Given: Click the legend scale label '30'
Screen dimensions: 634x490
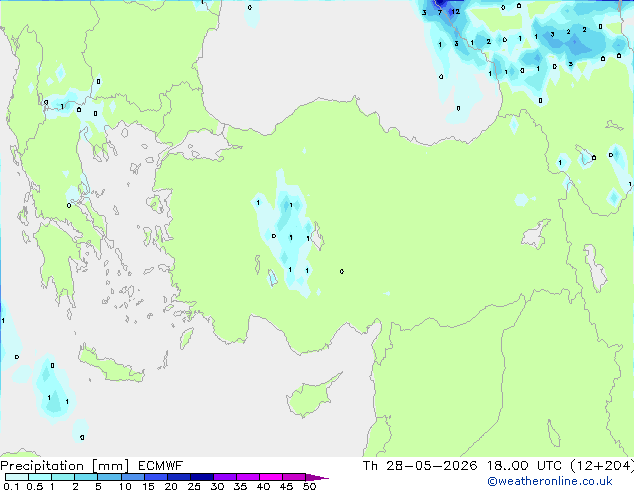Looking at the screenshot, I should [217, 486].
